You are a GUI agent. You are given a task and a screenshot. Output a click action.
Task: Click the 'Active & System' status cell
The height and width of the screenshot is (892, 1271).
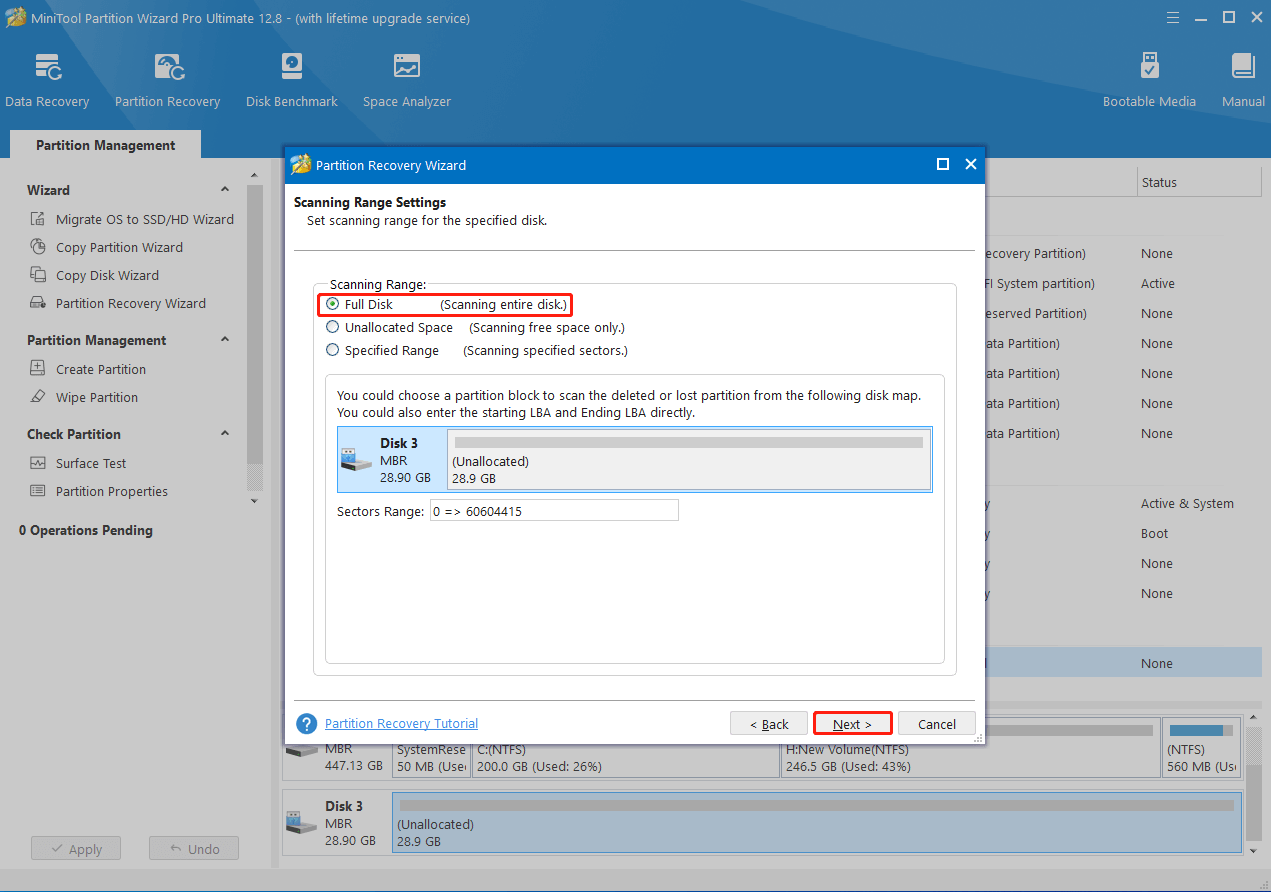click(x=1187, y=503)
